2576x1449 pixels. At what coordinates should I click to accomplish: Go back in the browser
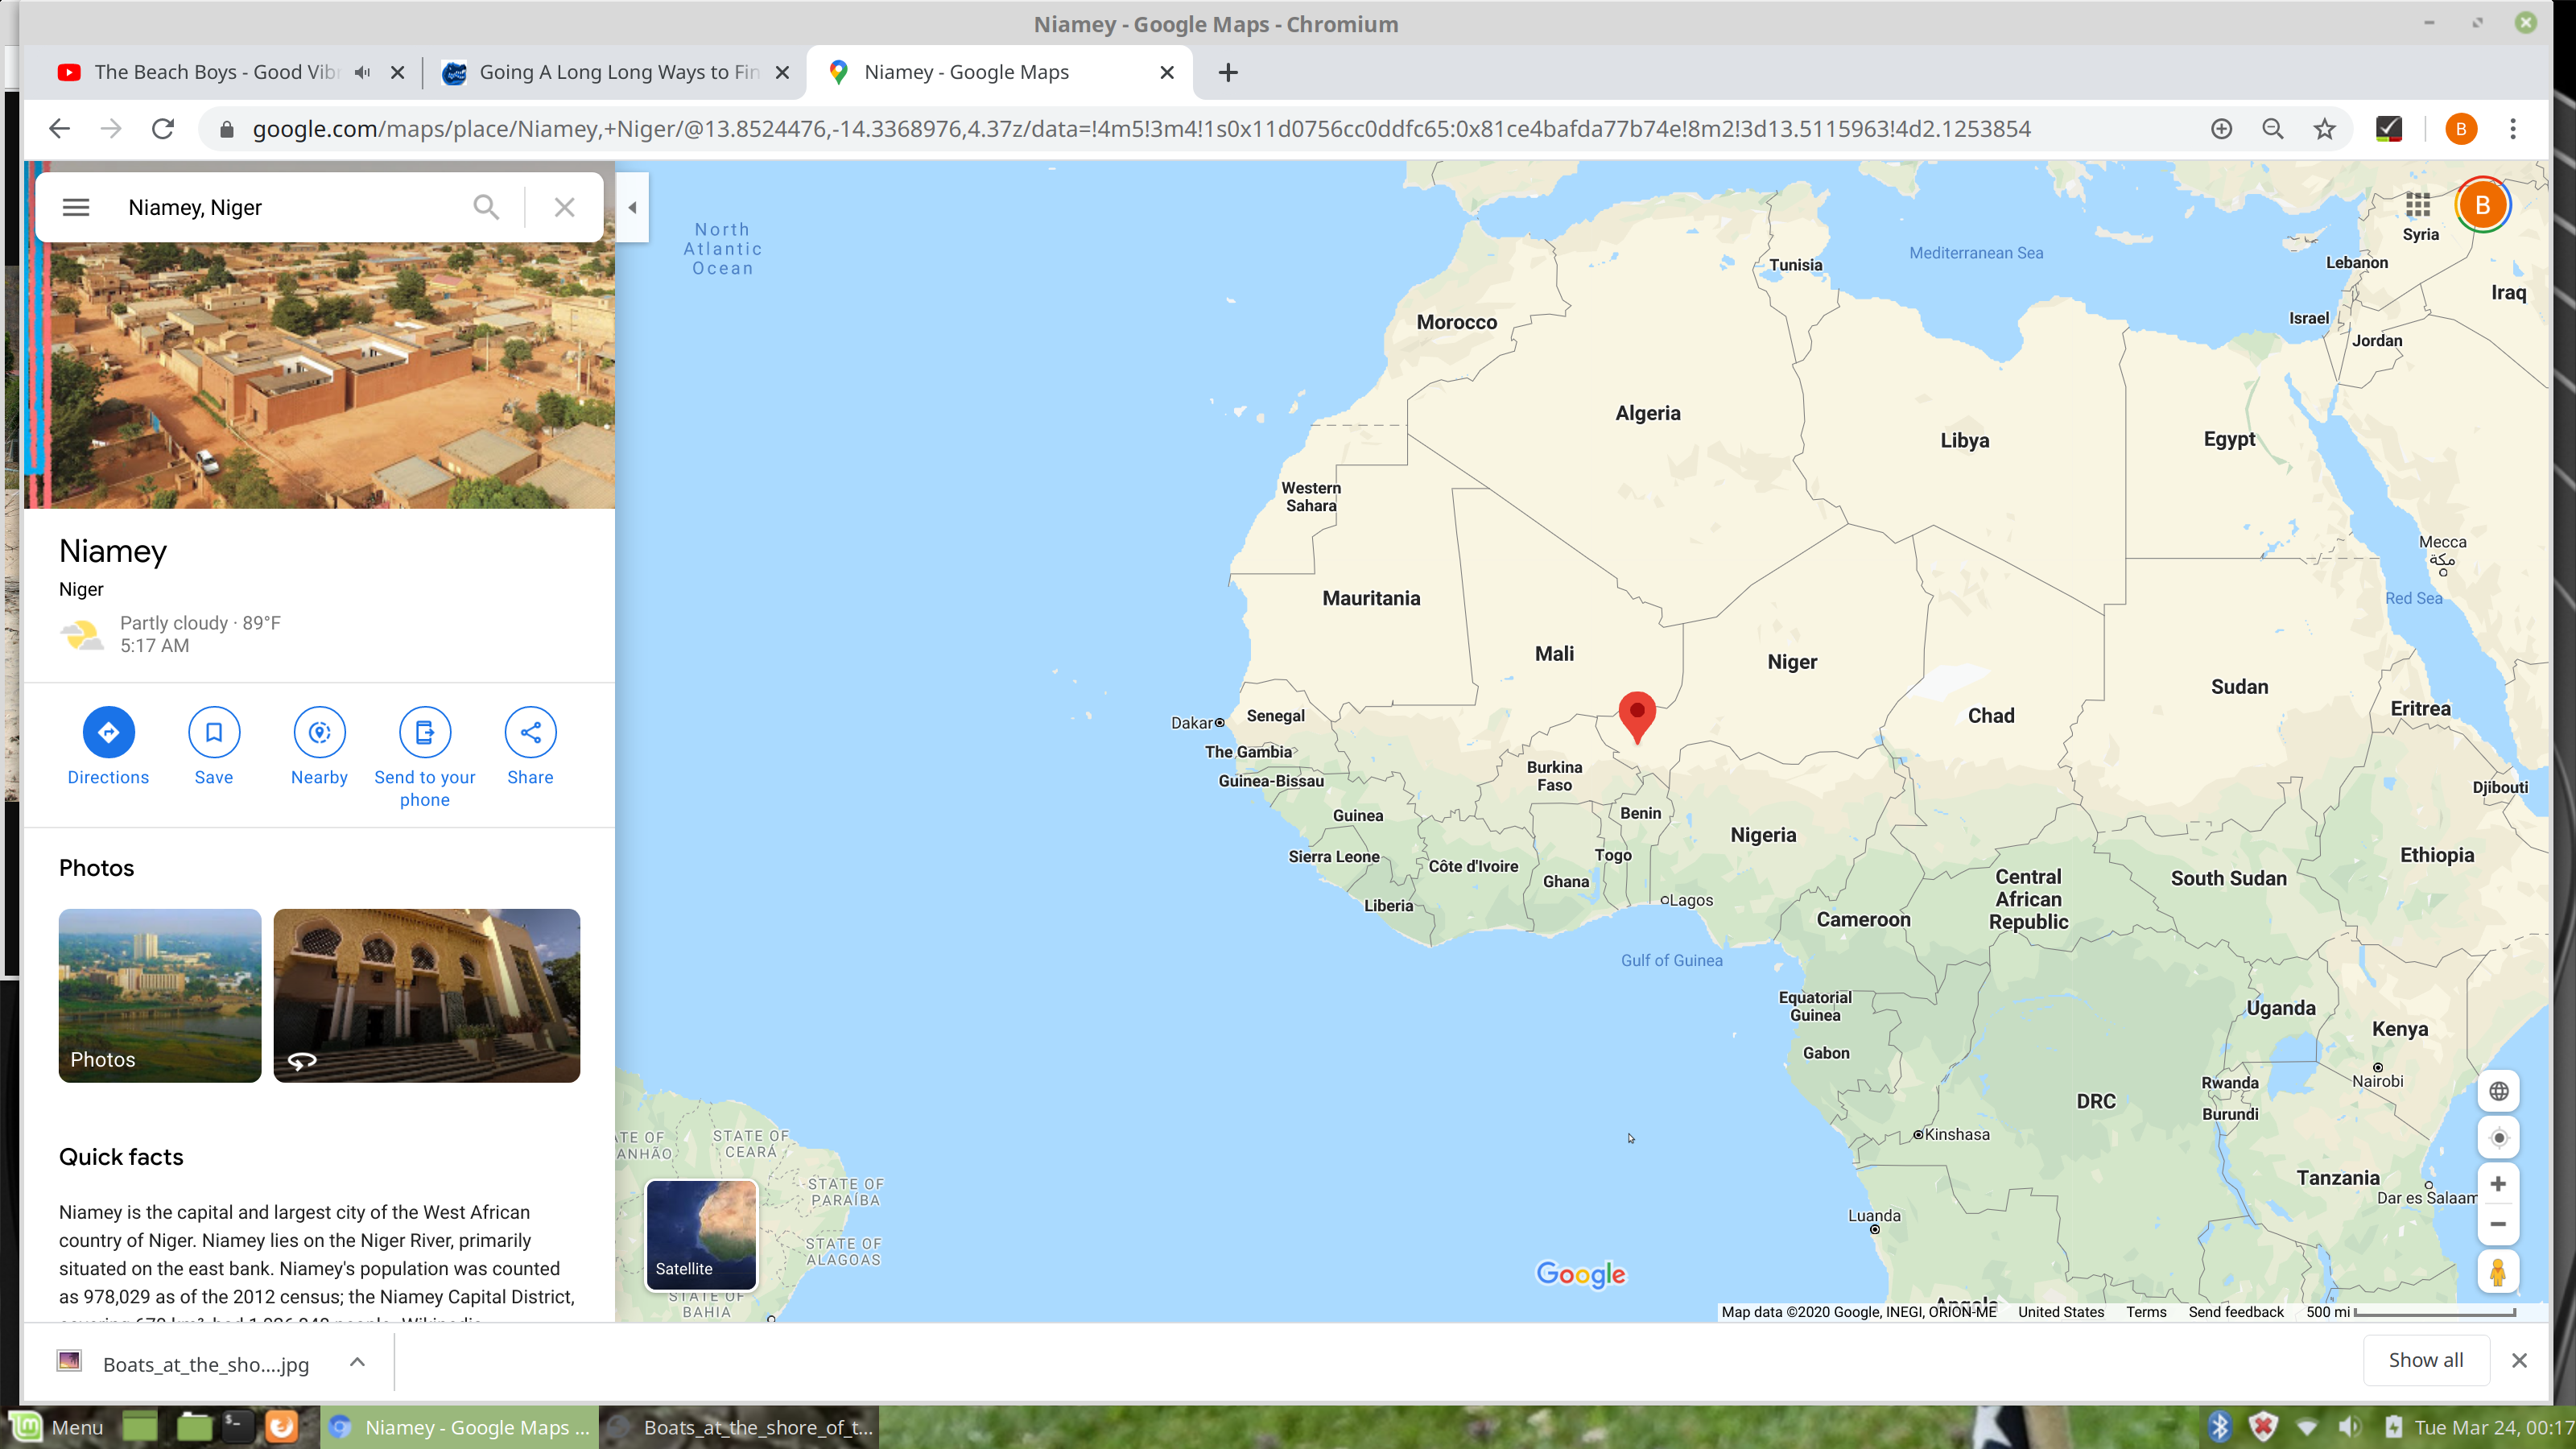[x=60, y=129]
